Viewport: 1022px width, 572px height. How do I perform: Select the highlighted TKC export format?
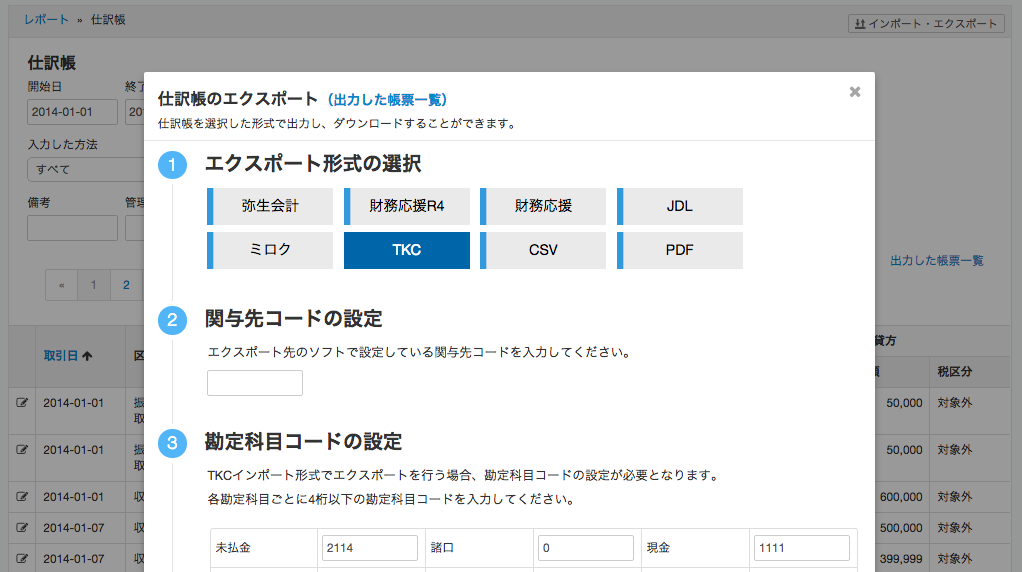point(407,250)
